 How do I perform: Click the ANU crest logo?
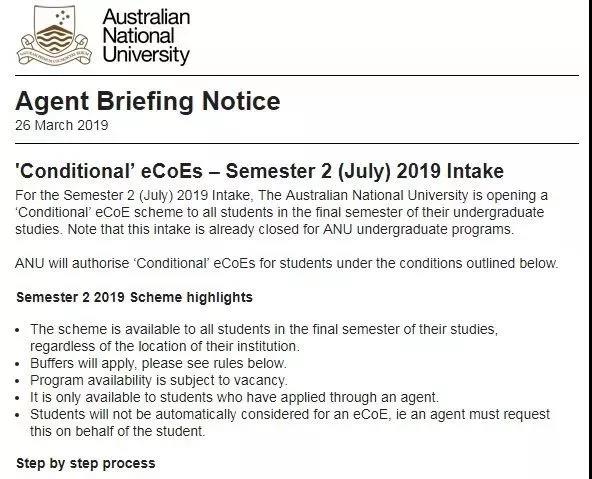coord(54,35)
